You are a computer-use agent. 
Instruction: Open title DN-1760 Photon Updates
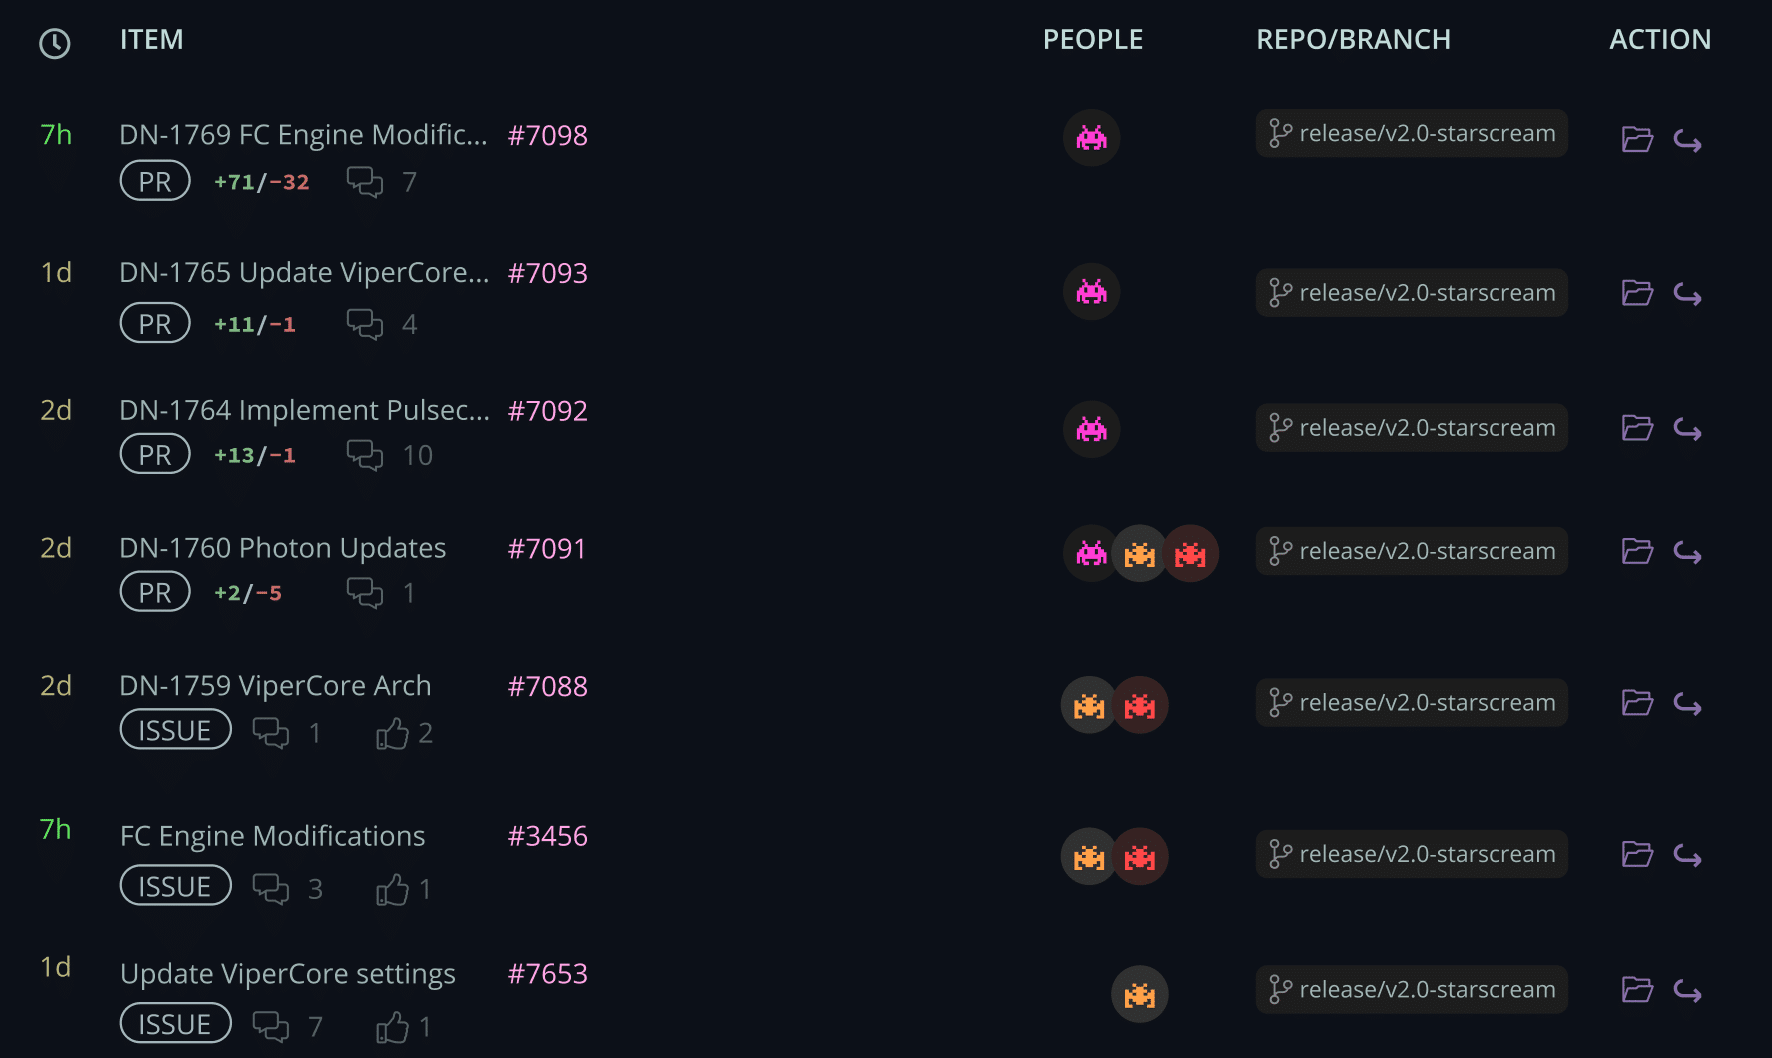[283, 548]
